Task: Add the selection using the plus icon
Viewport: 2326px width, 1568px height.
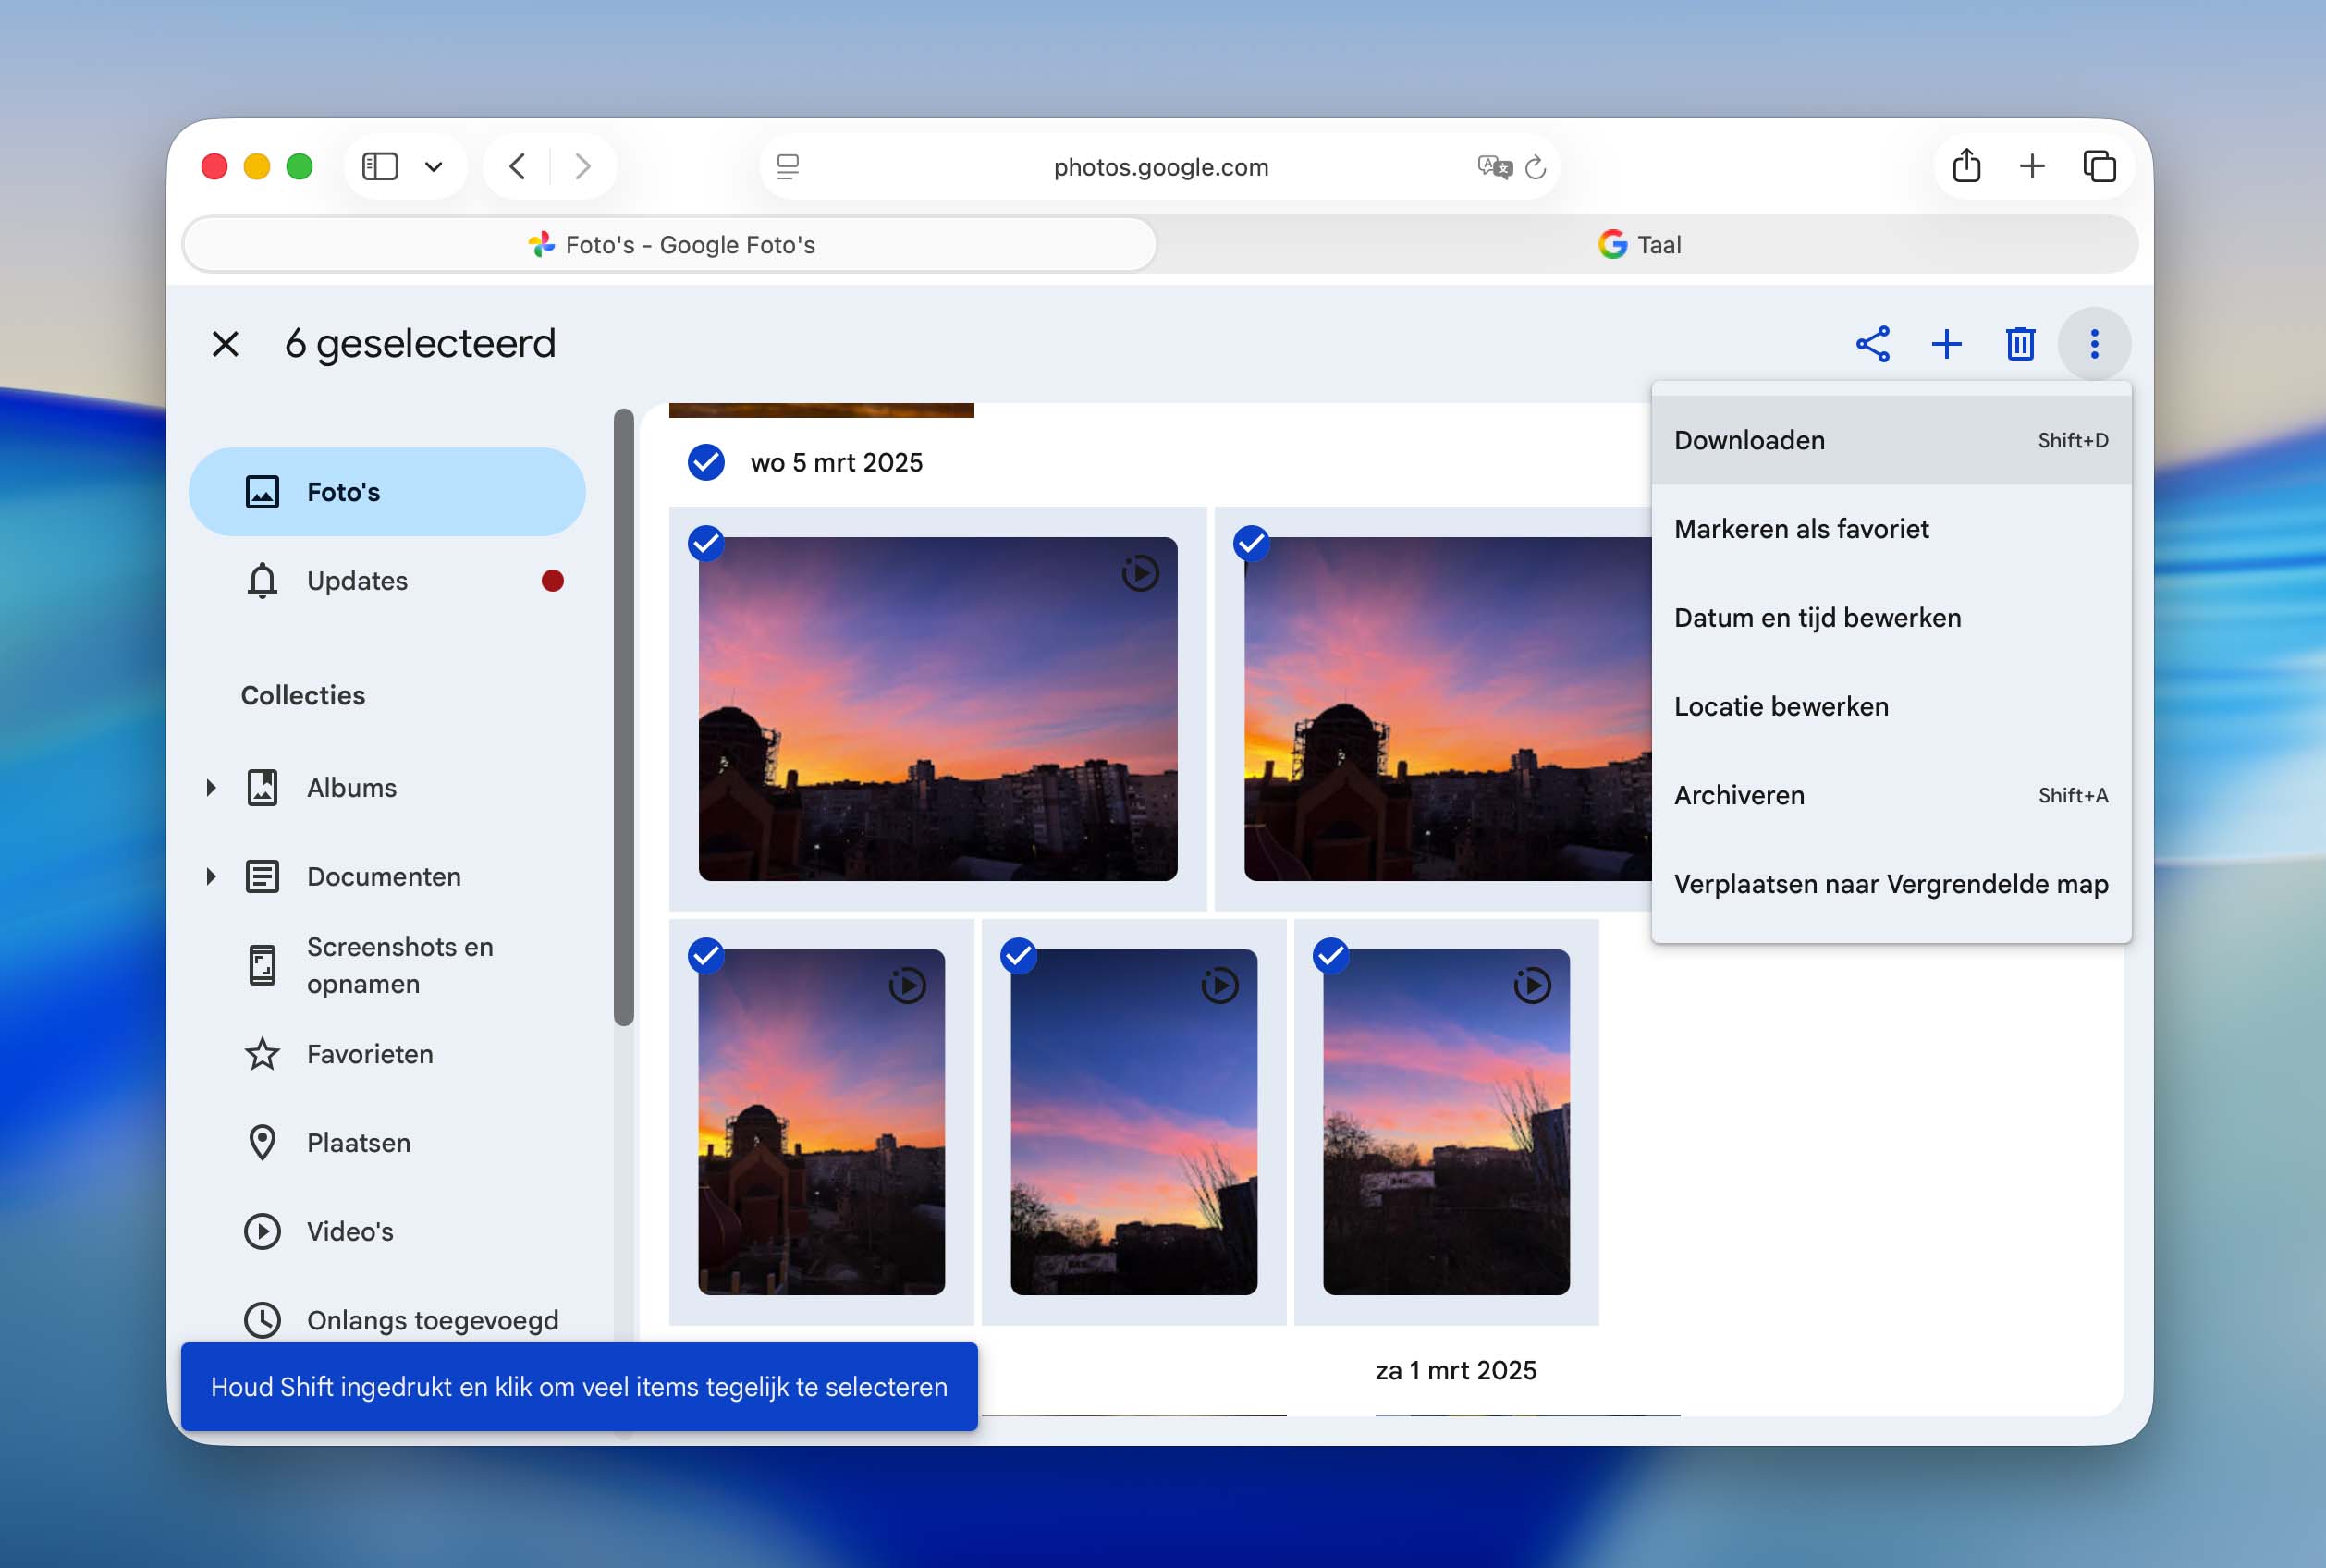Action: tap(1946, 344)
